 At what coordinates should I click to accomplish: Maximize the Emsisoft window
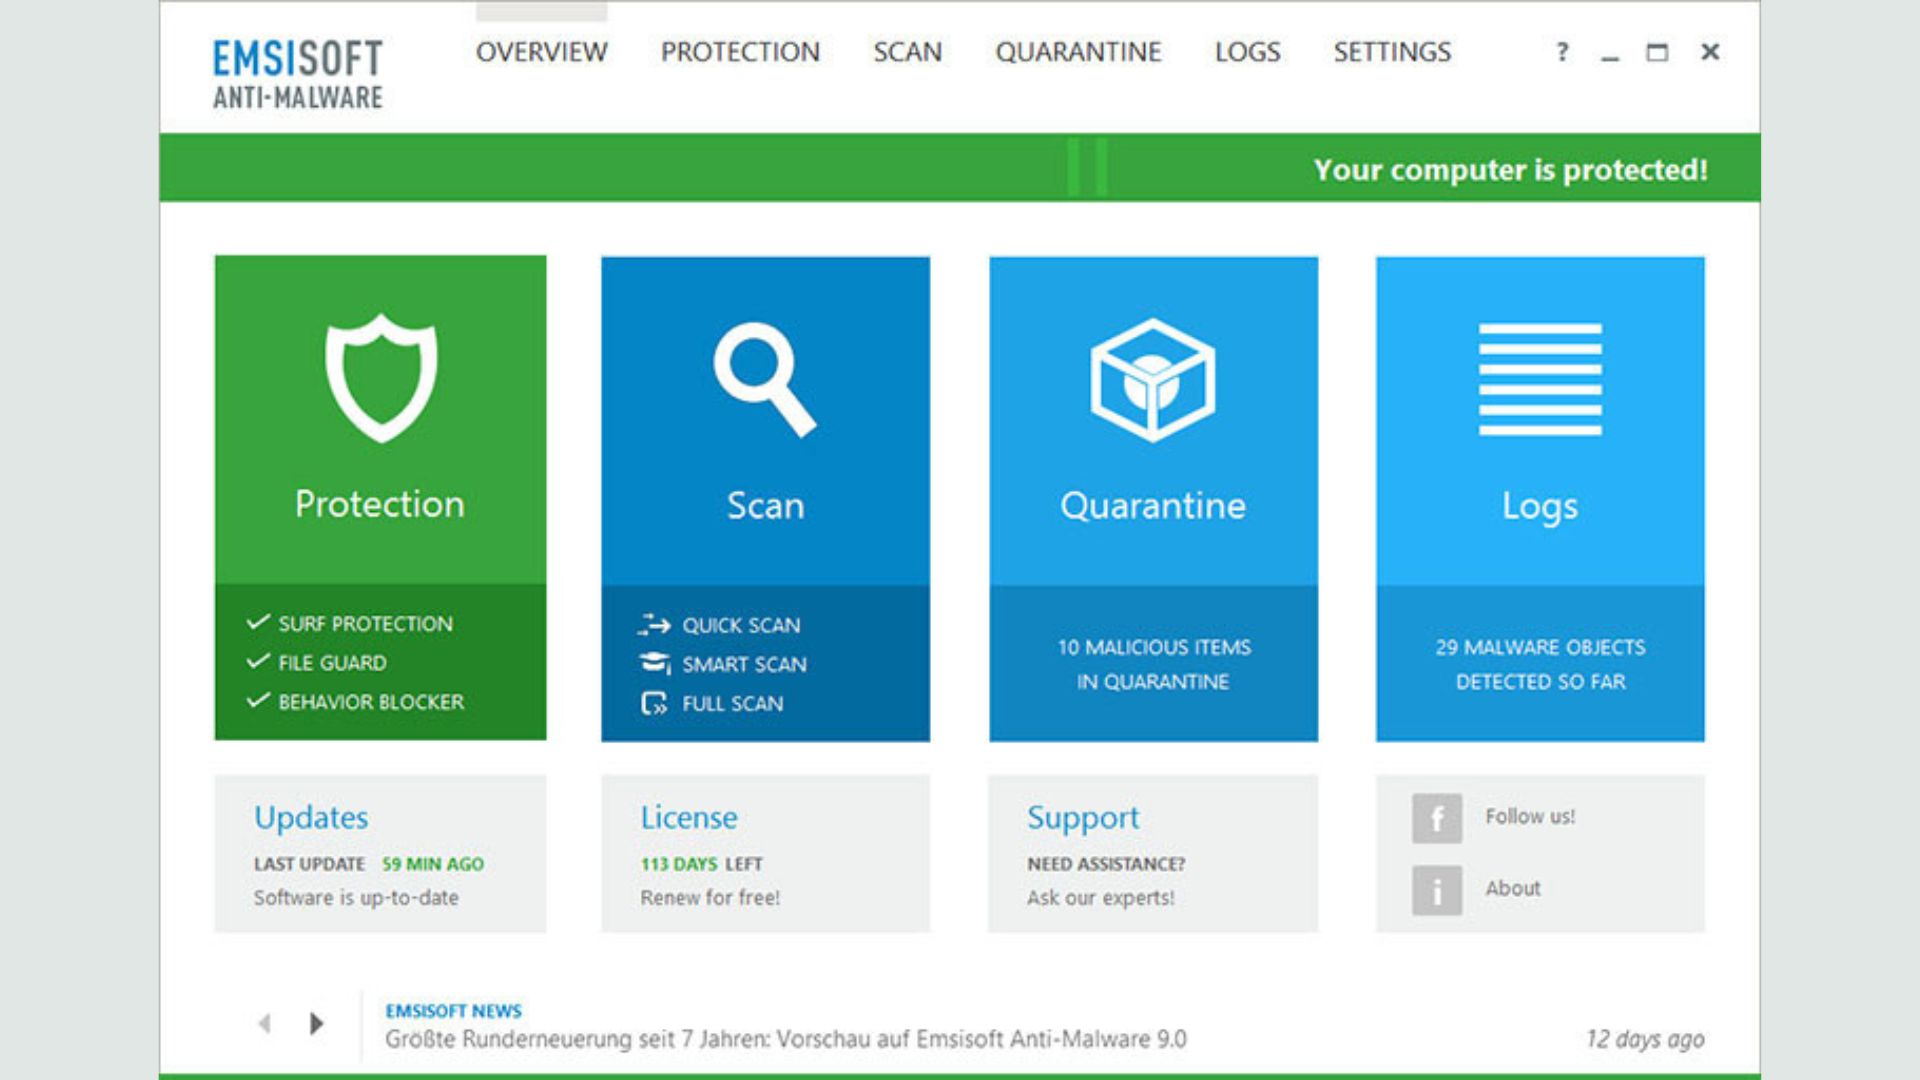[x=1657, y=52]
